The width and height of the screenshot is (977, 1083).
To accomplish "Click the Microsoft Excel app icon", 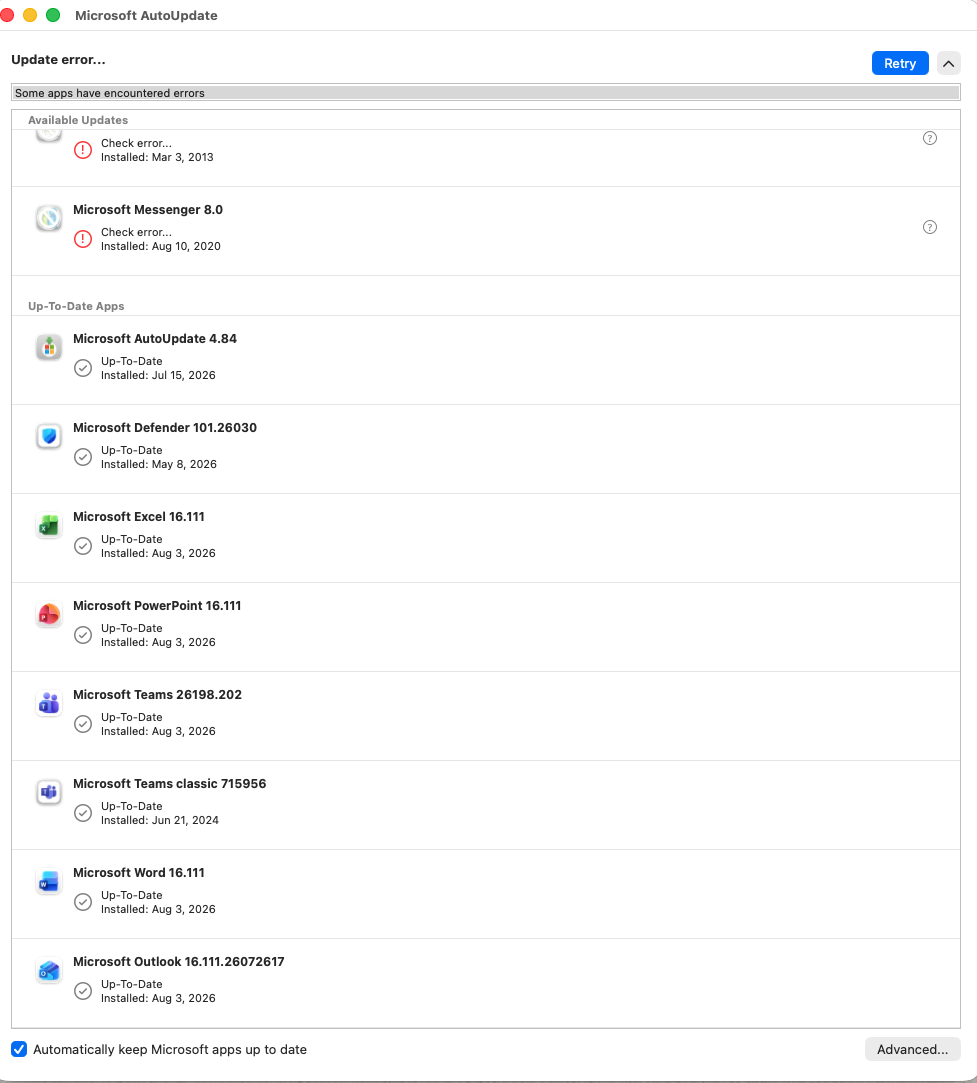I will pyautogui.click(x=49, y=526).
